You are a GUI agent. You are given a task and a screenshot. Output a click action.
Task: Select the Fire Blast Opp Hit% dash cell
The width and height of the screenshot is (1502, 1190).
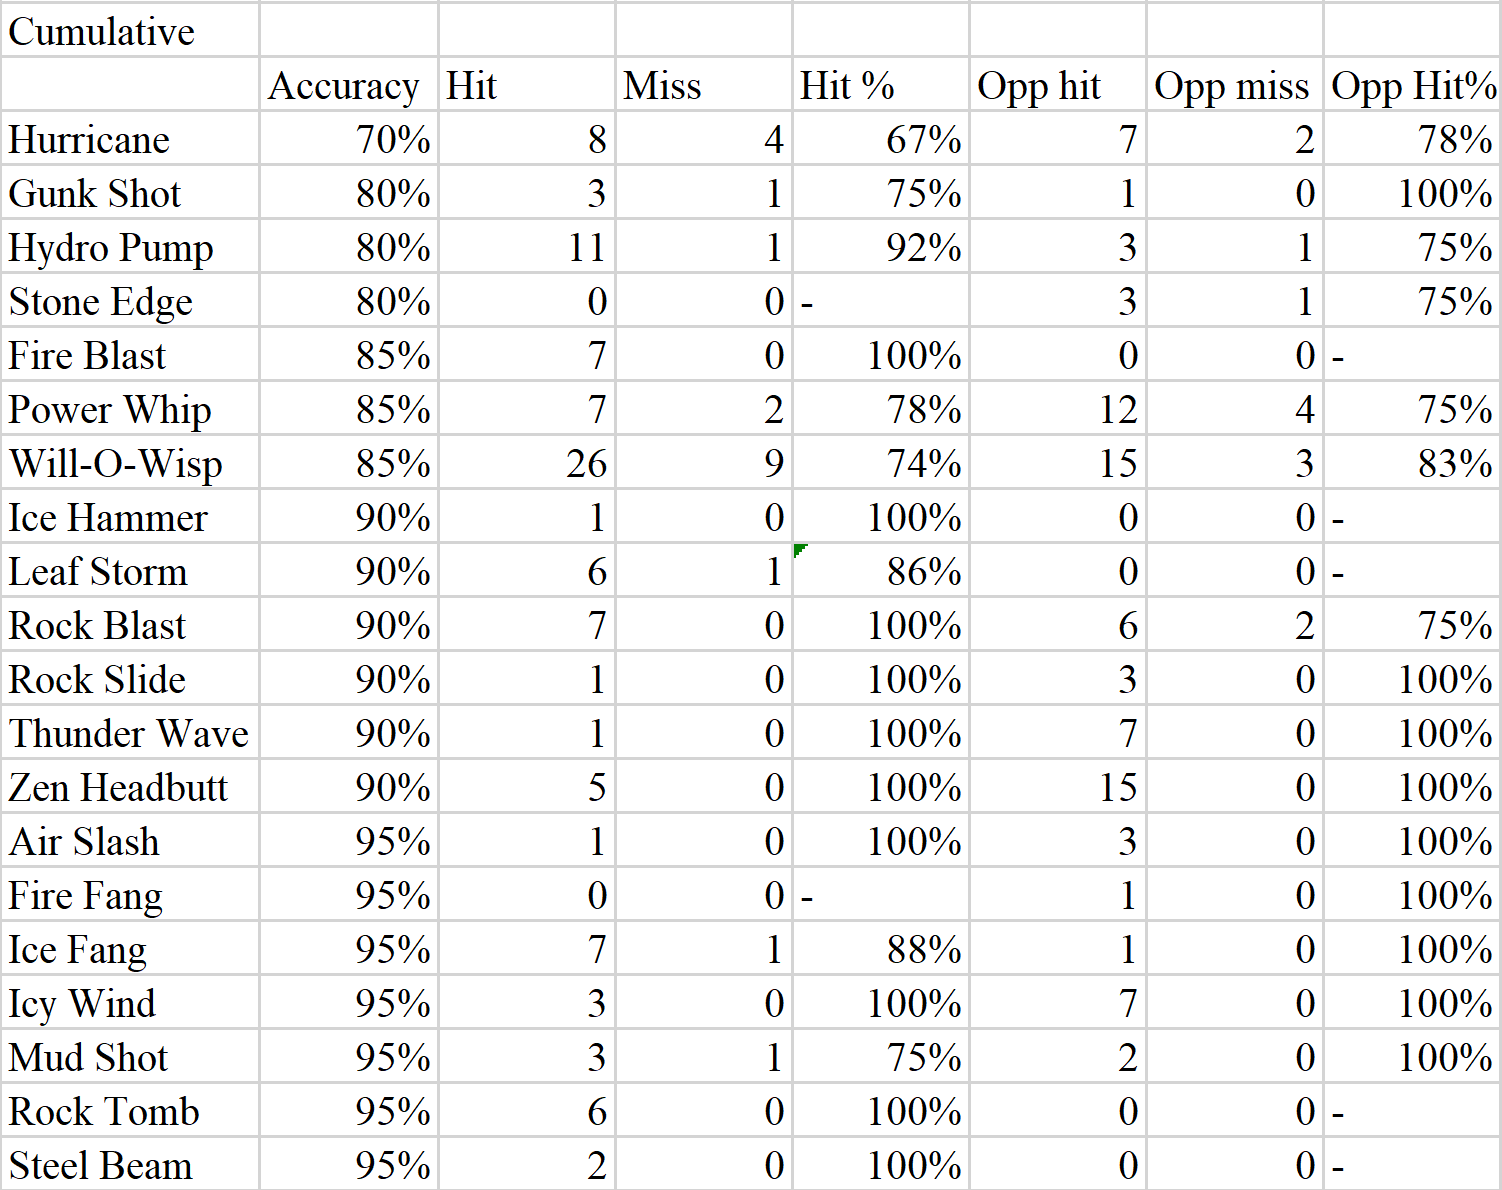1412,354
